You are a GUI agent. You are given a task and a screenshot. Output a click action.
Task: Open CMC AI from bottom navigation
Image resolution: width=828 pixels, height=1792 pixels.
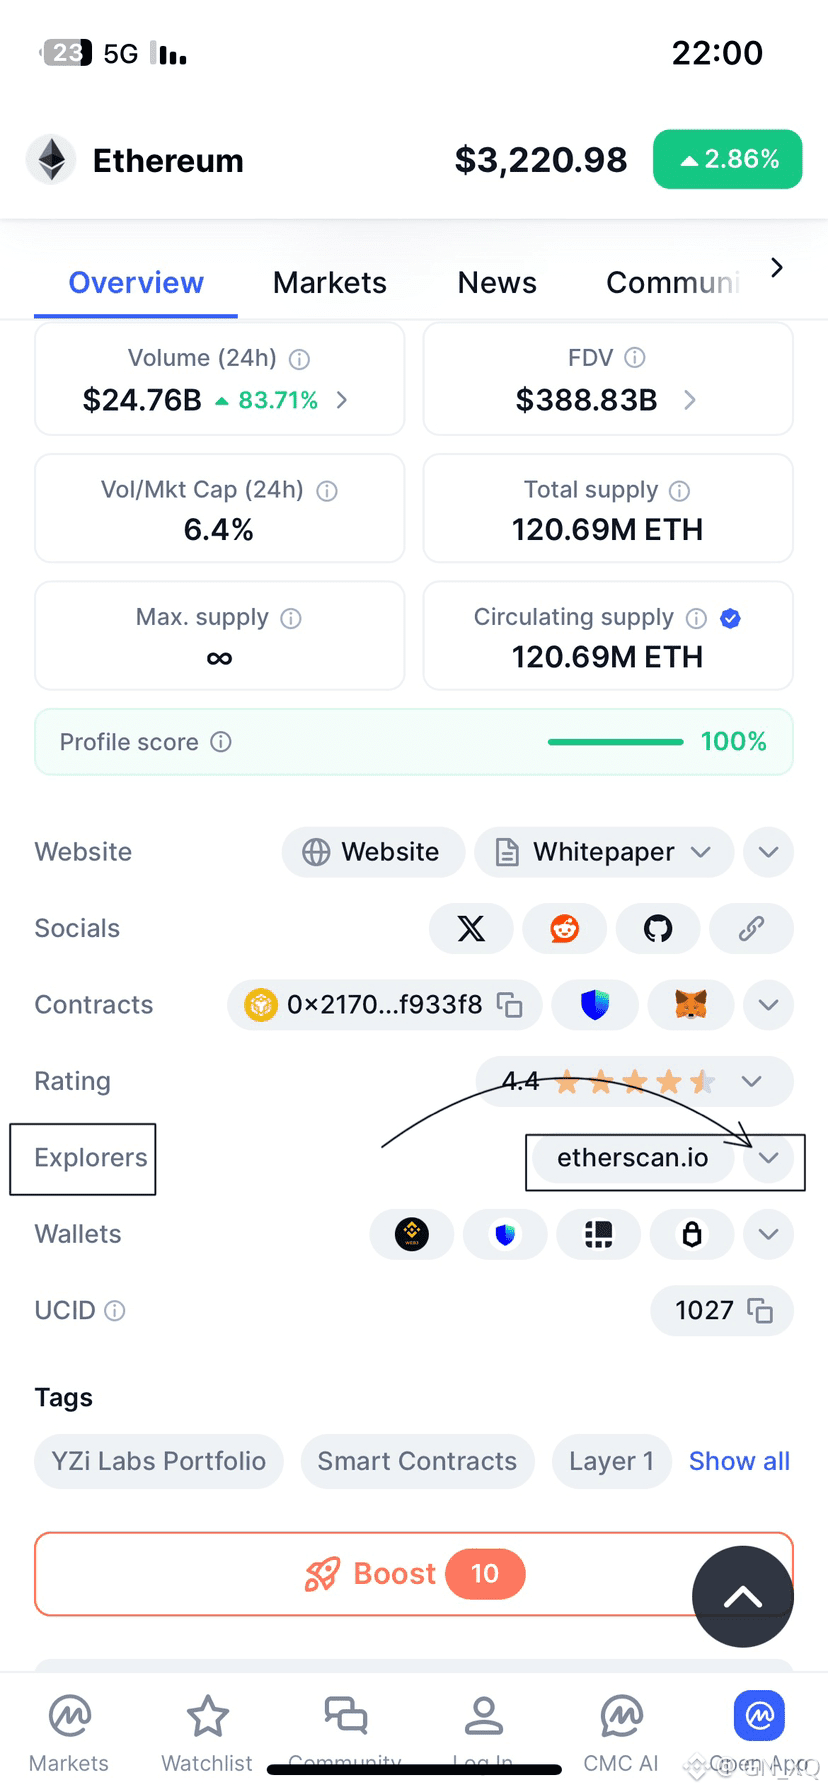tap(621, 1719)
